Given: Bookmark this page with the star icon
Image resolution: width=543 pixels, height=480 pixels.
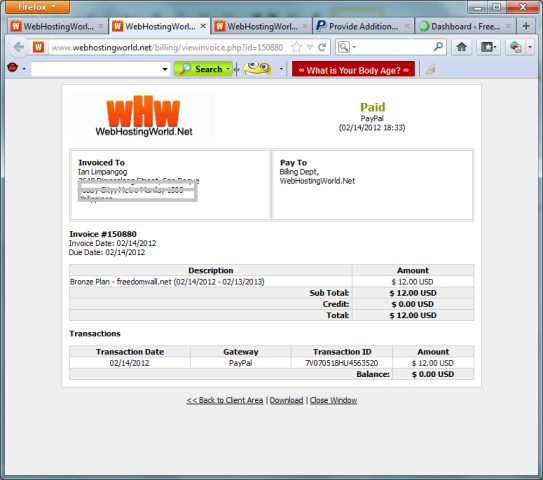Looking at the screenshot, I should pyautogui.click(x=296, y=47).
